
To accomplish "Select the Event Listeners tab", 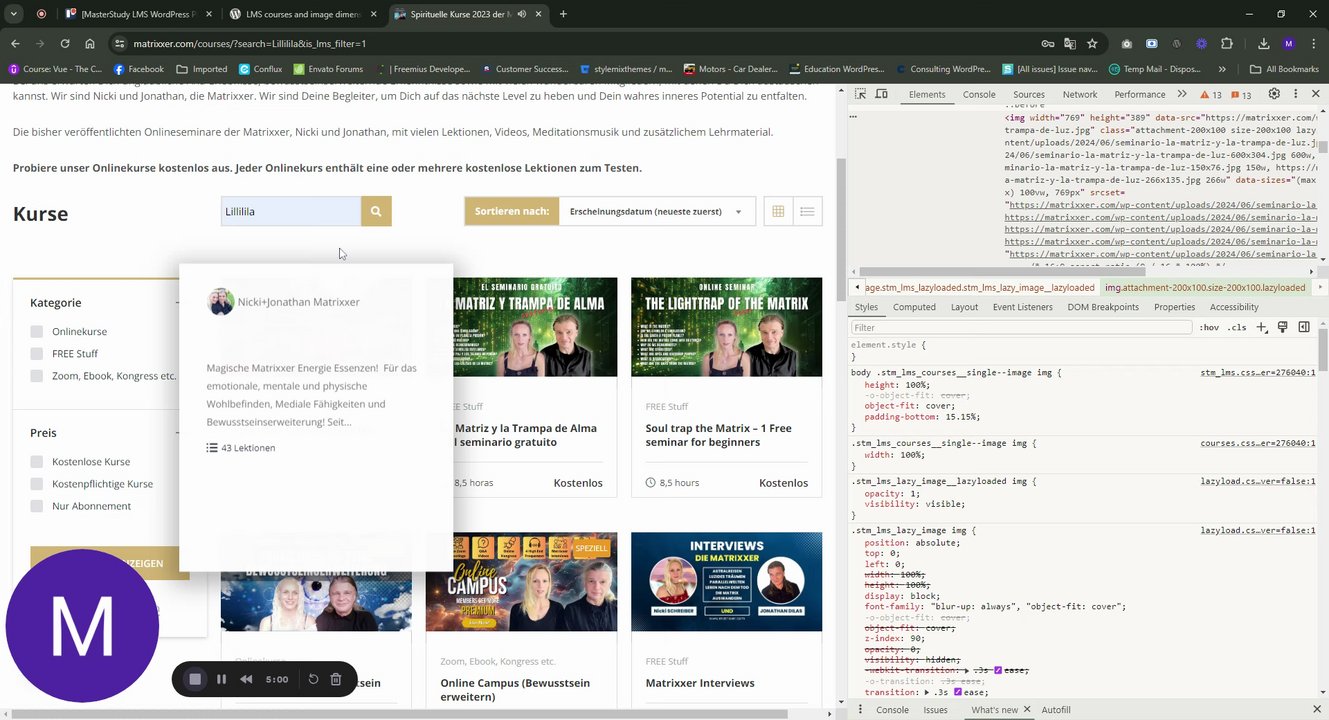I will click(1021, 307).
